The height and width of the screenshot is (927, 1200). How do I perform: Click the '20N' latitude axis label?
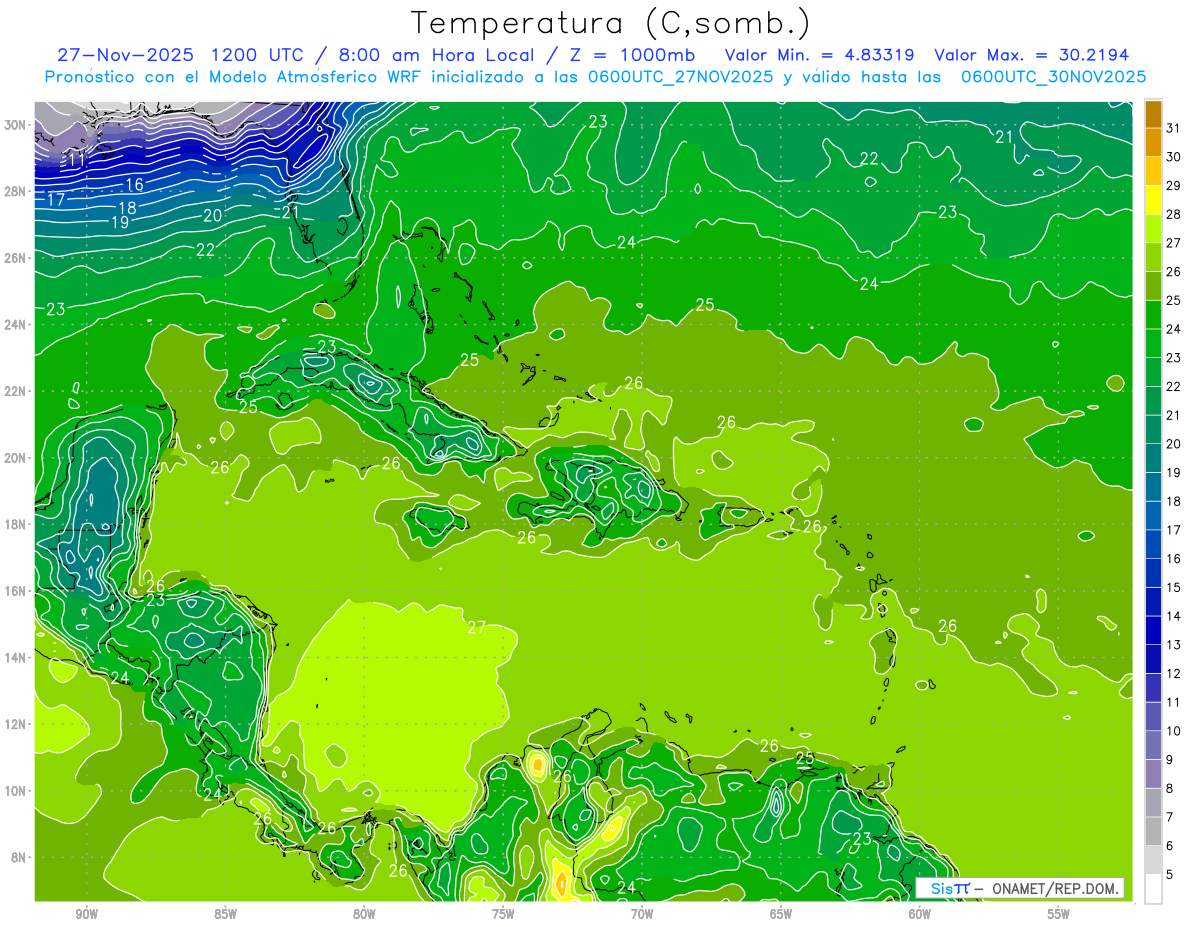click(17, 458)
